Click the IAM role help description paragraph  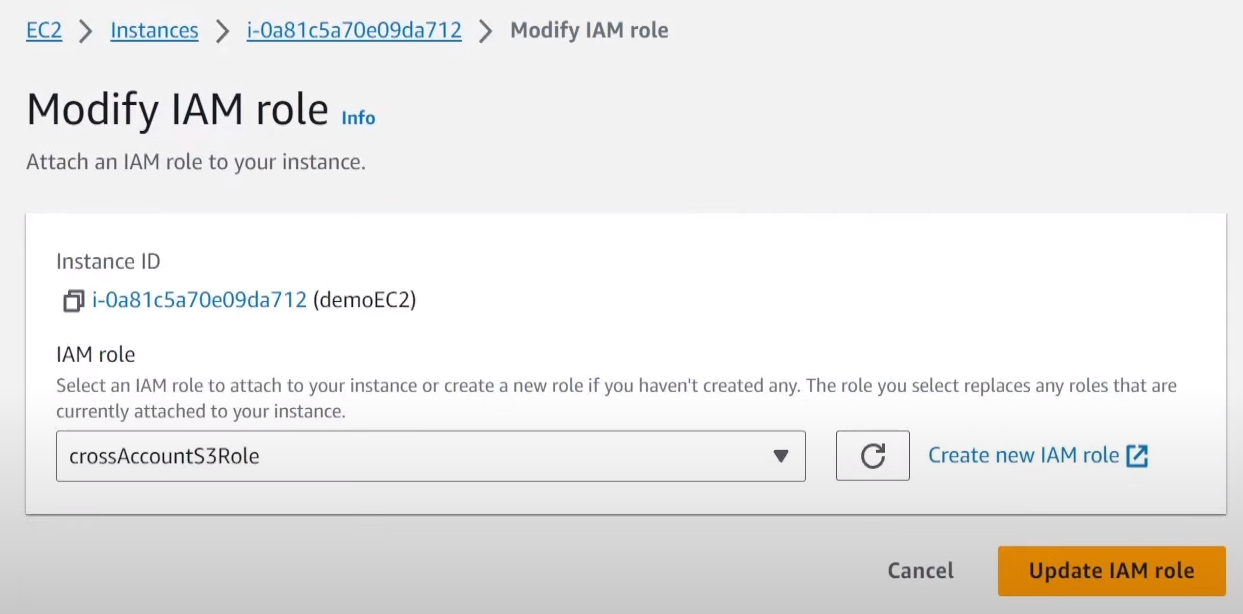coord(616,398)
